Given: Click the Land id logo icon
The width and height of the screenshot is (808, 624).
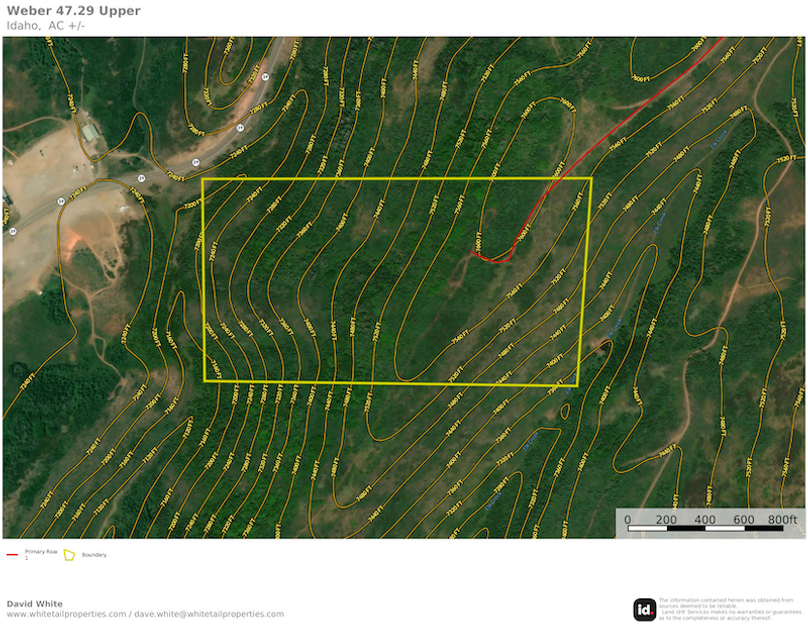Looking at the screenshot, I should [644, 610].
